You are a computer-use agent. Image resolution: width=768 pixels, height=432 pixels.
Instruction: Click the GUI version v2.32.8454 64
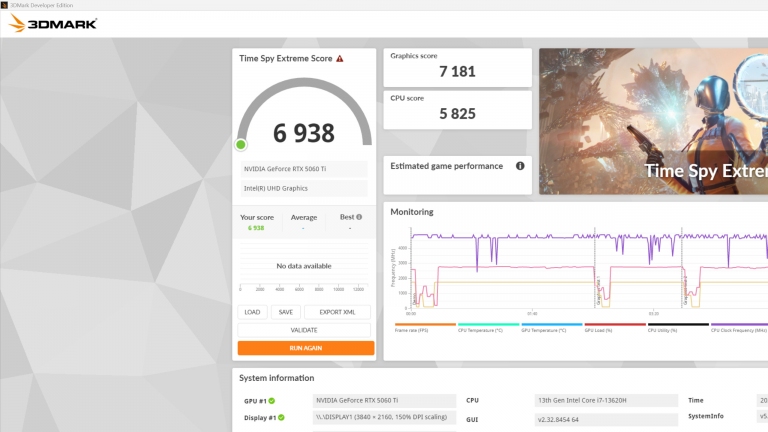coord(606,420)
